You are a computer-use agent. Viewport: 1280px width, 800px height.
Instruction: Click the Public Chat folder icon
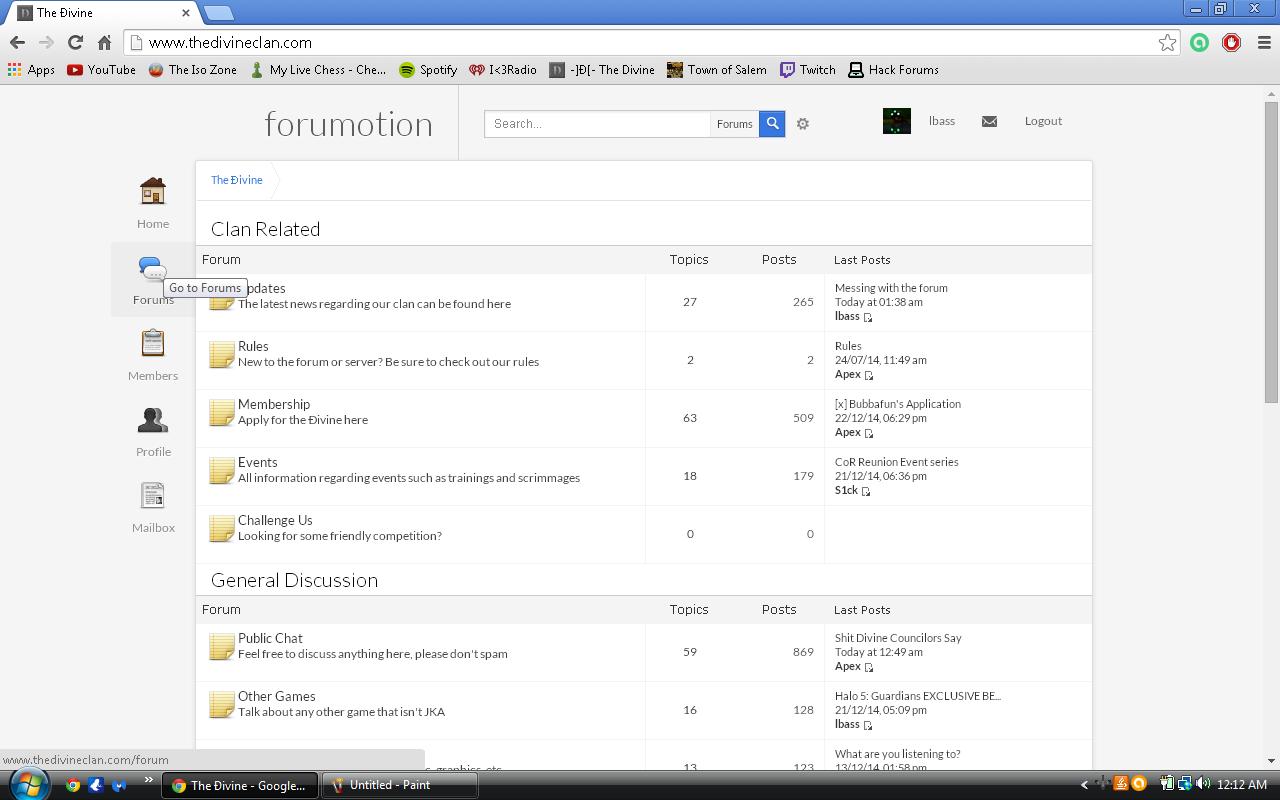click(x=222, y=647)
